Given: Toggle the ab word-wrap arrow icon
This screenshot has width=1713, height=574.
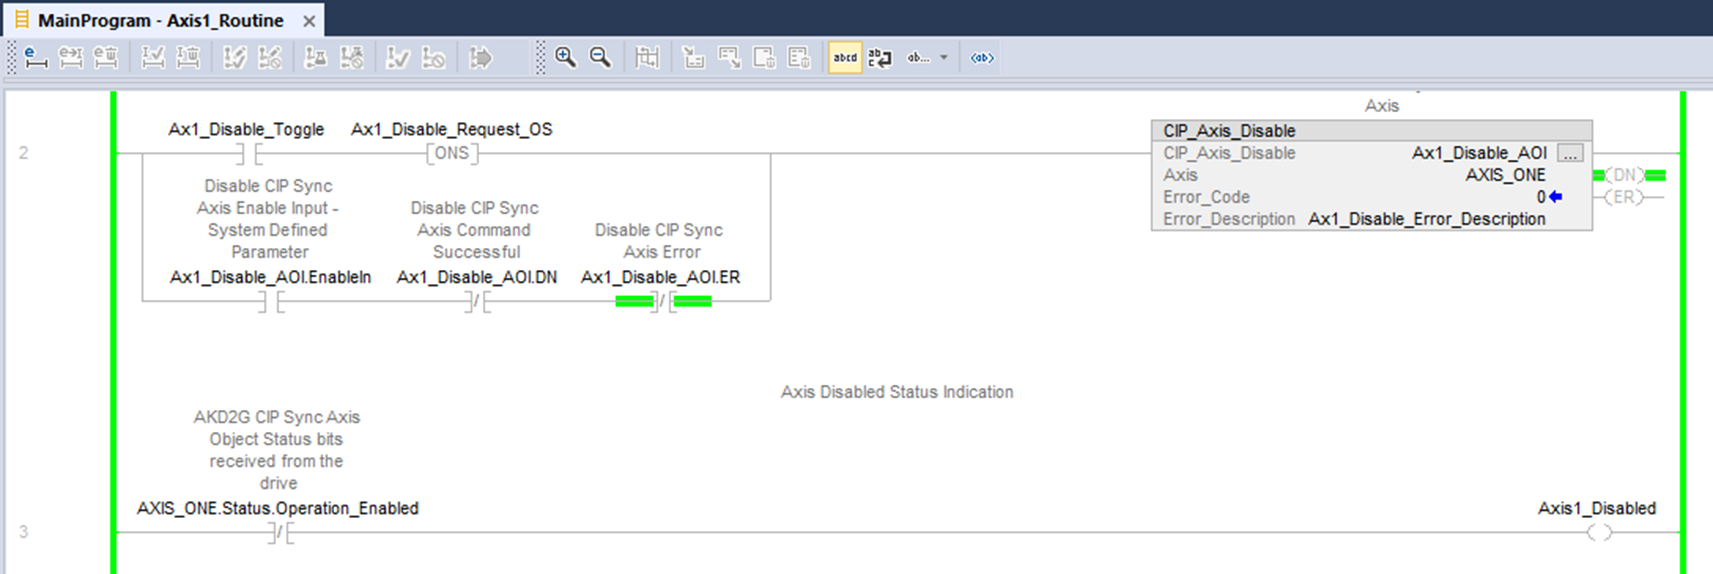Looking at the screenshot, I should coord(880,58).
